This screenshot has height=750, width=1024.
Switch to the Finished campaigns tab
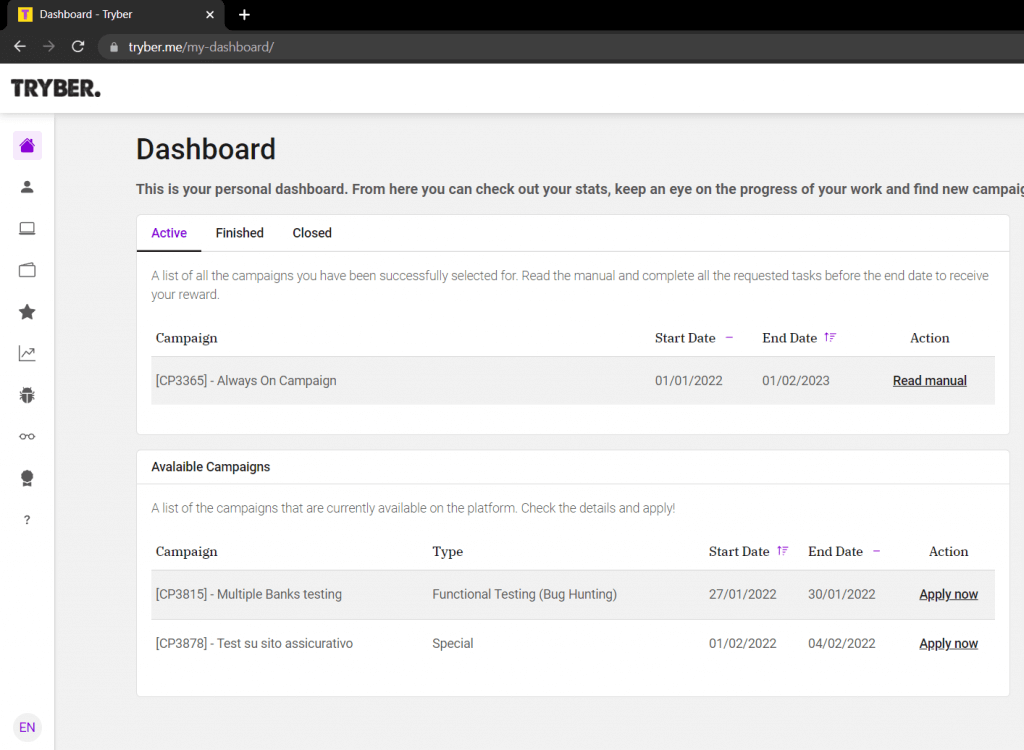click(240, 233)
